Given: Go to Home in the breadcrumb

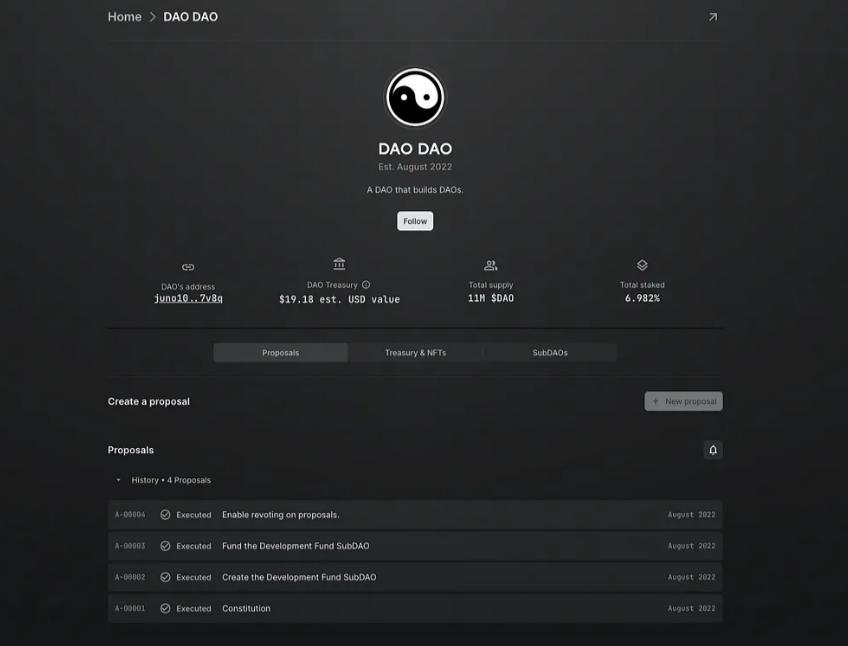Looking at the screenshot, I should (124, 17).
